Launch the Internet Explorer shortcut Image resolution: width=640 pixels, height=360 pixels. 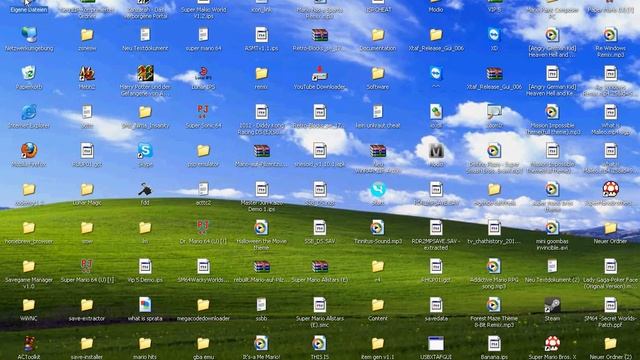click(x=29, y=112)
